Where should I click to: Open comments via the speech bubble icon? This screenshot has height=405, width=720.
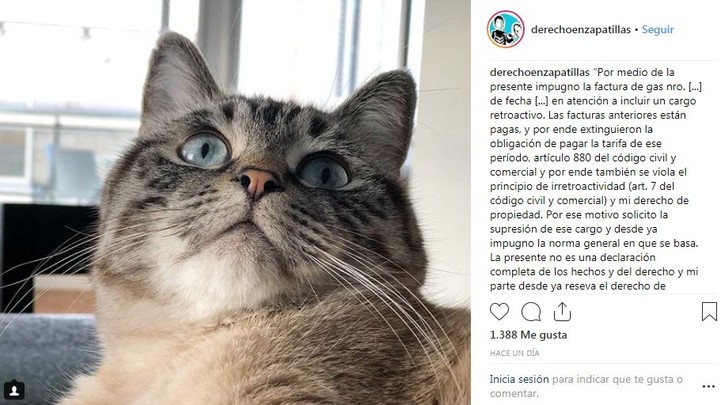pos(531,312)
